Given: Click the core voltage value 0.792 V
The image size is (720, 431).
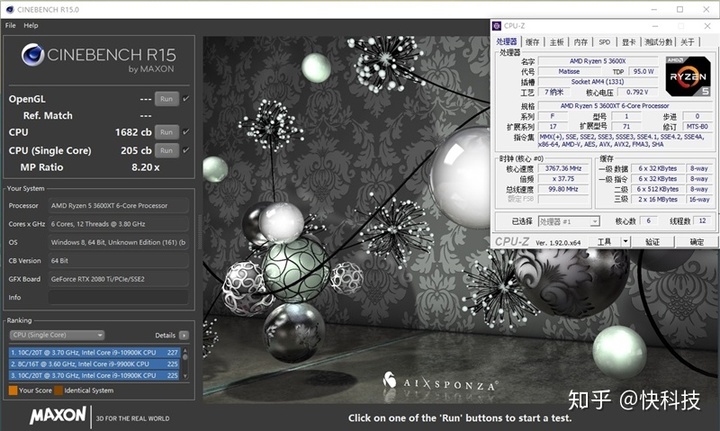Looking at the screenshot, I should click(x=637, y=92).
